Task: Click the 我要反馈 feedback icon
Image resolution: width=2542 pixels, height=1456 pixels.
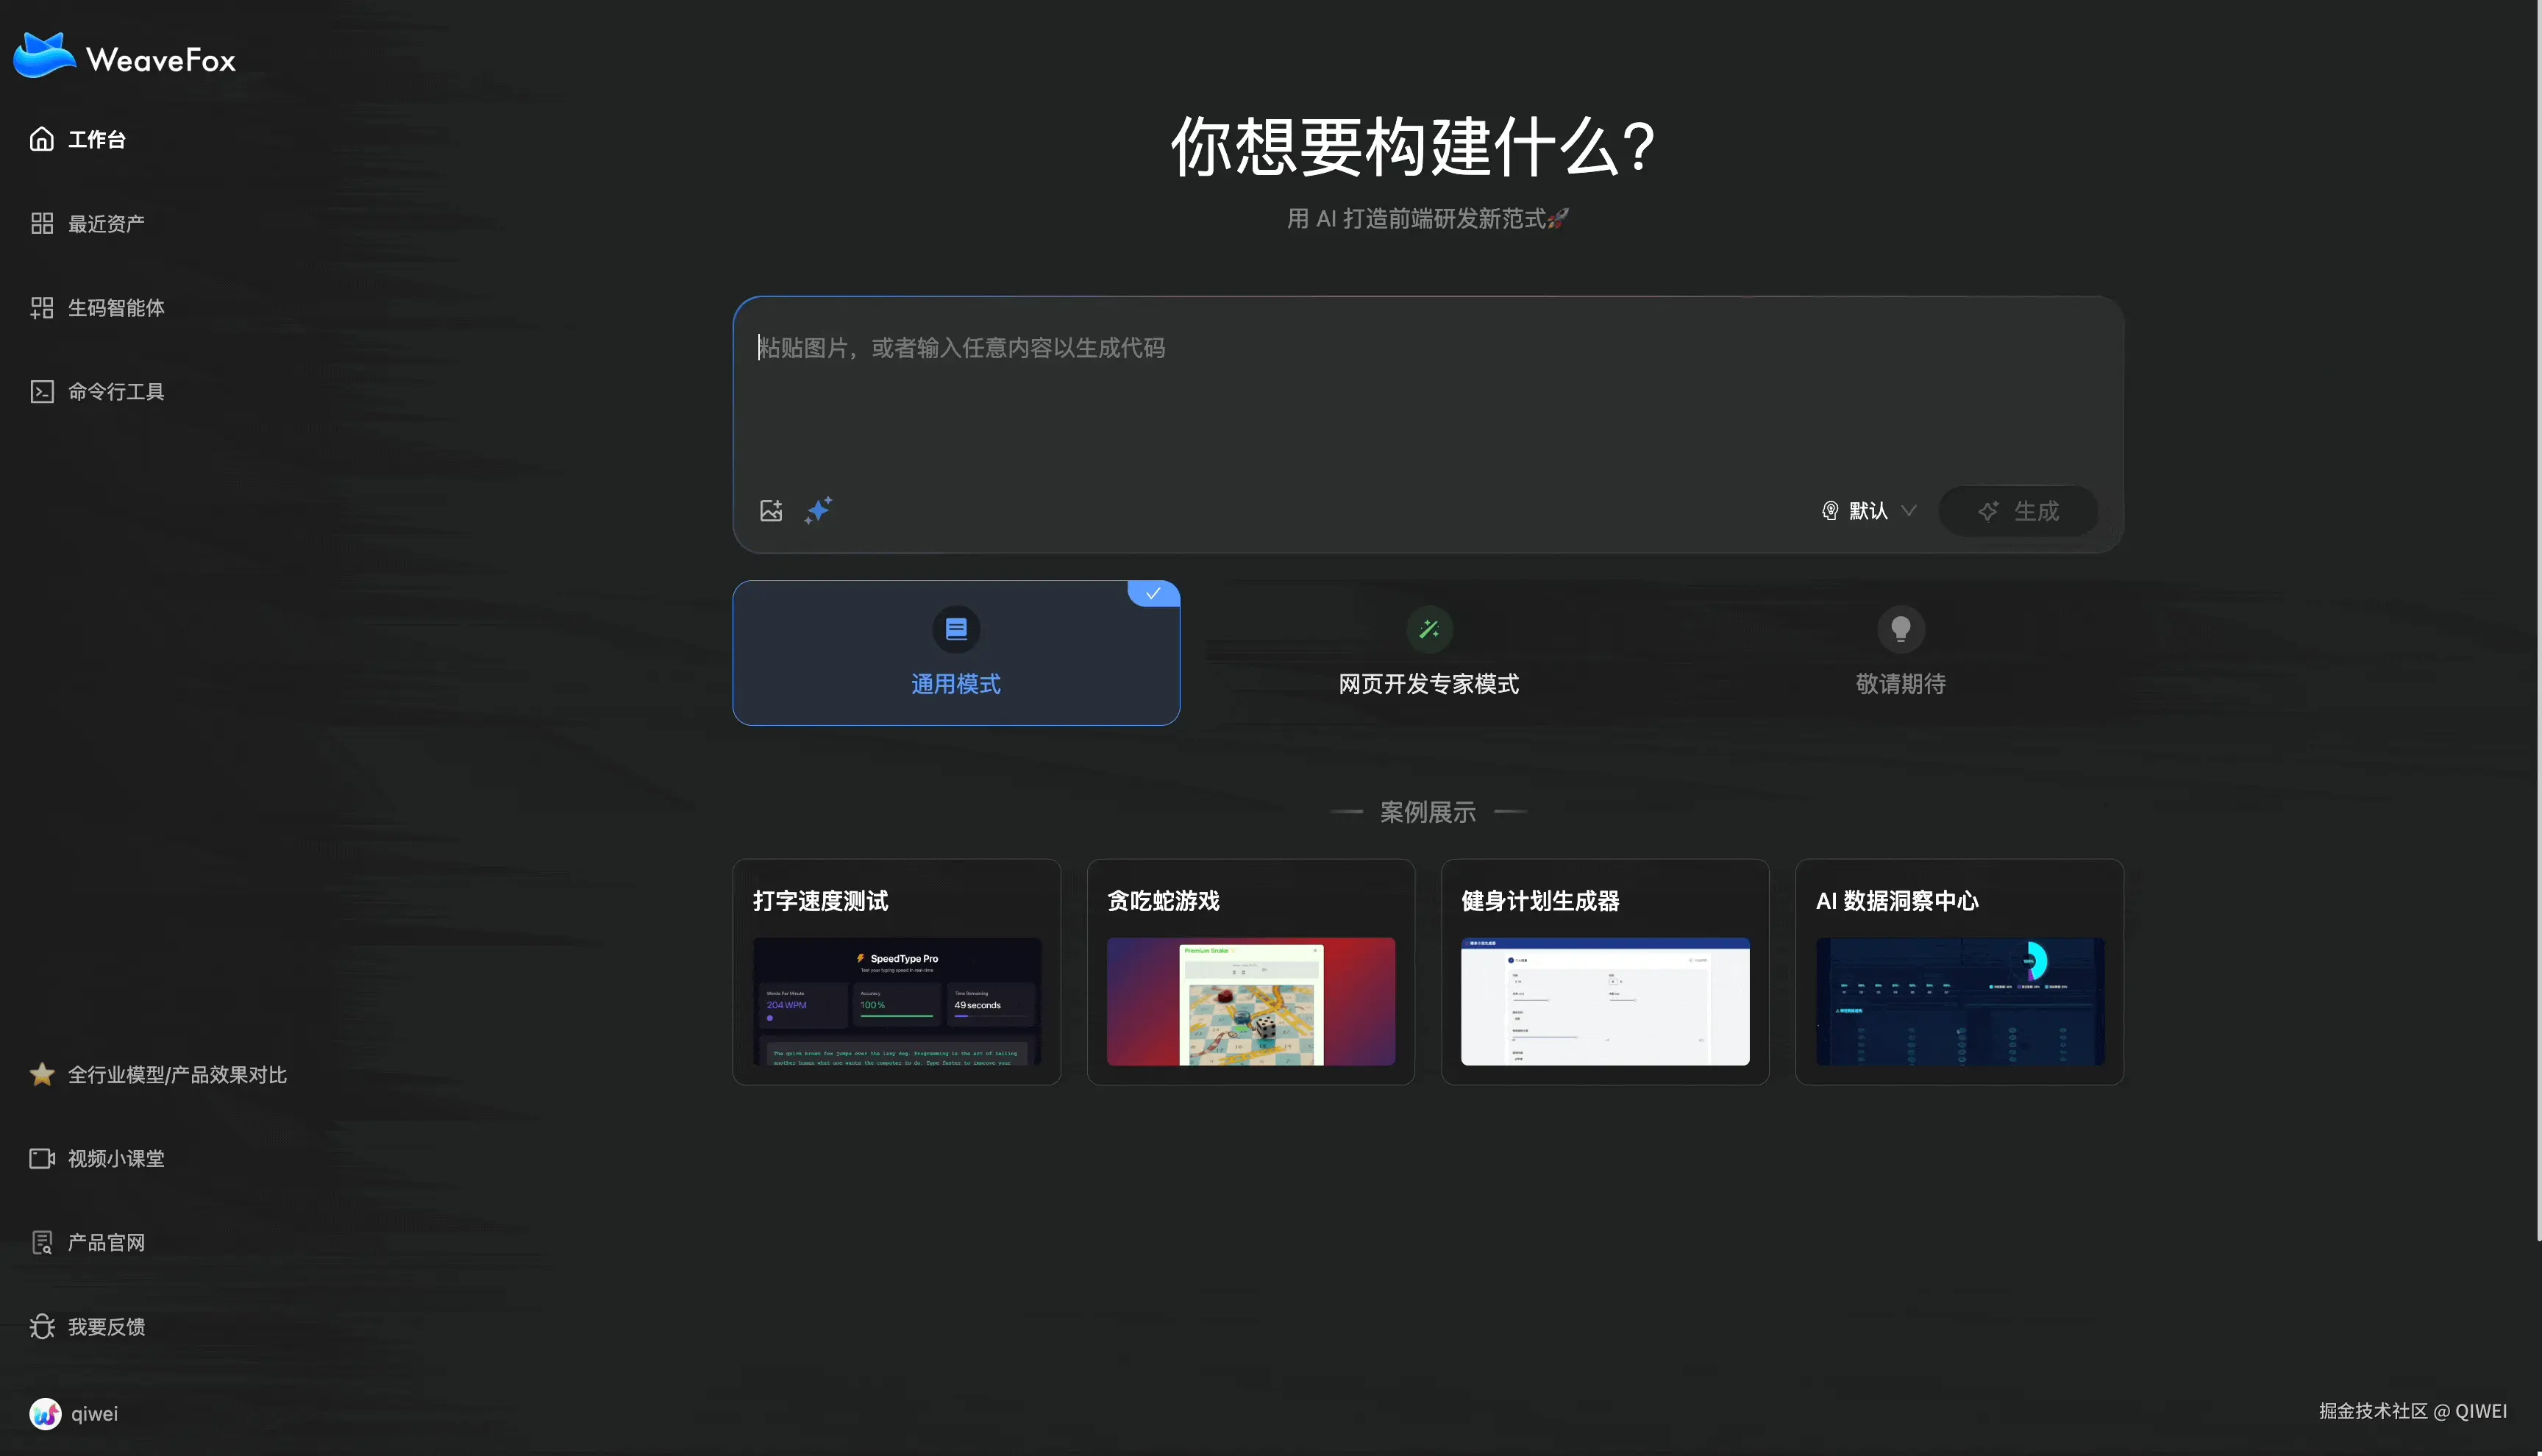Action: point(42,1326)
